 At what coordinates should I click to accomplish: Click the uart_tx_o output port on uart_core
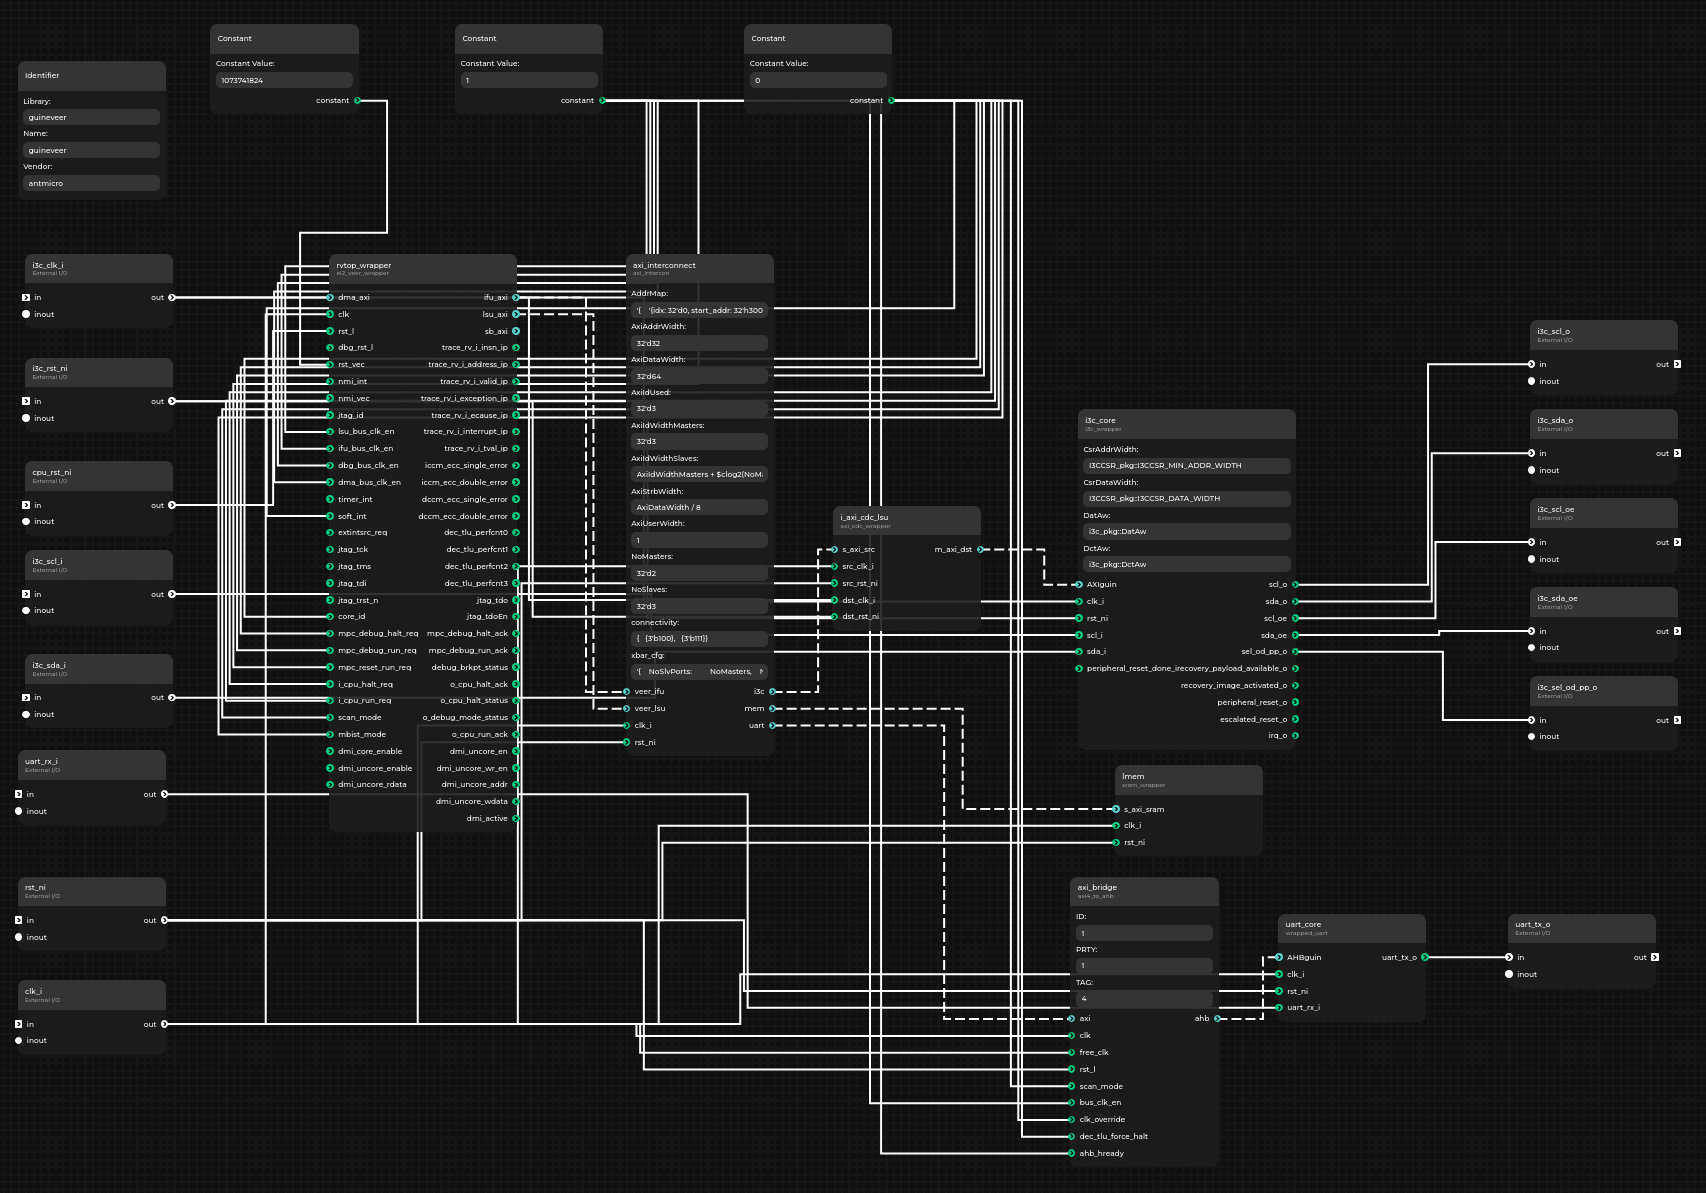coord(1425,957)
